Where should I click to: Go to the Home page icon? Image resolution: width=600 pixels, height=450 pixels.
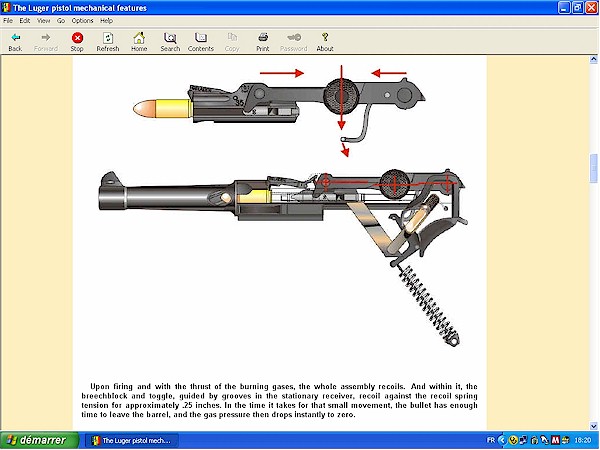(x=139, y=38)
